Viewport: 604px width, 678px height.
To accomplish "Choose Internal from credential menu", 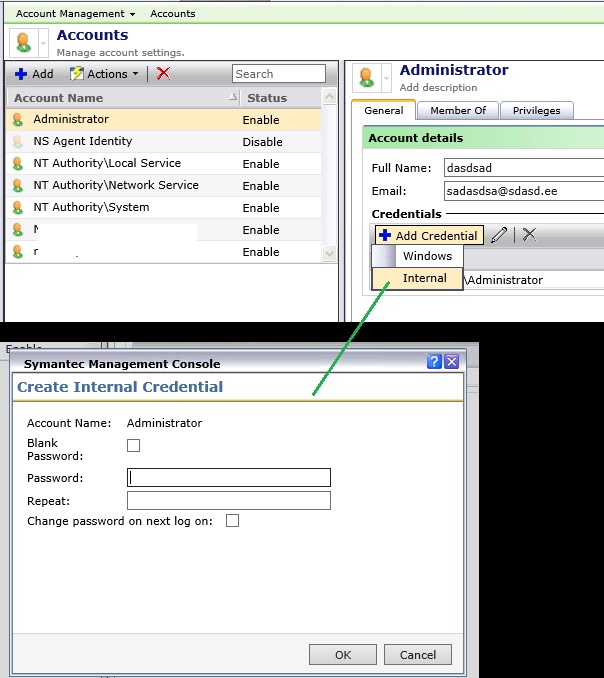I will pyautogui.click(x=417, y=278).
